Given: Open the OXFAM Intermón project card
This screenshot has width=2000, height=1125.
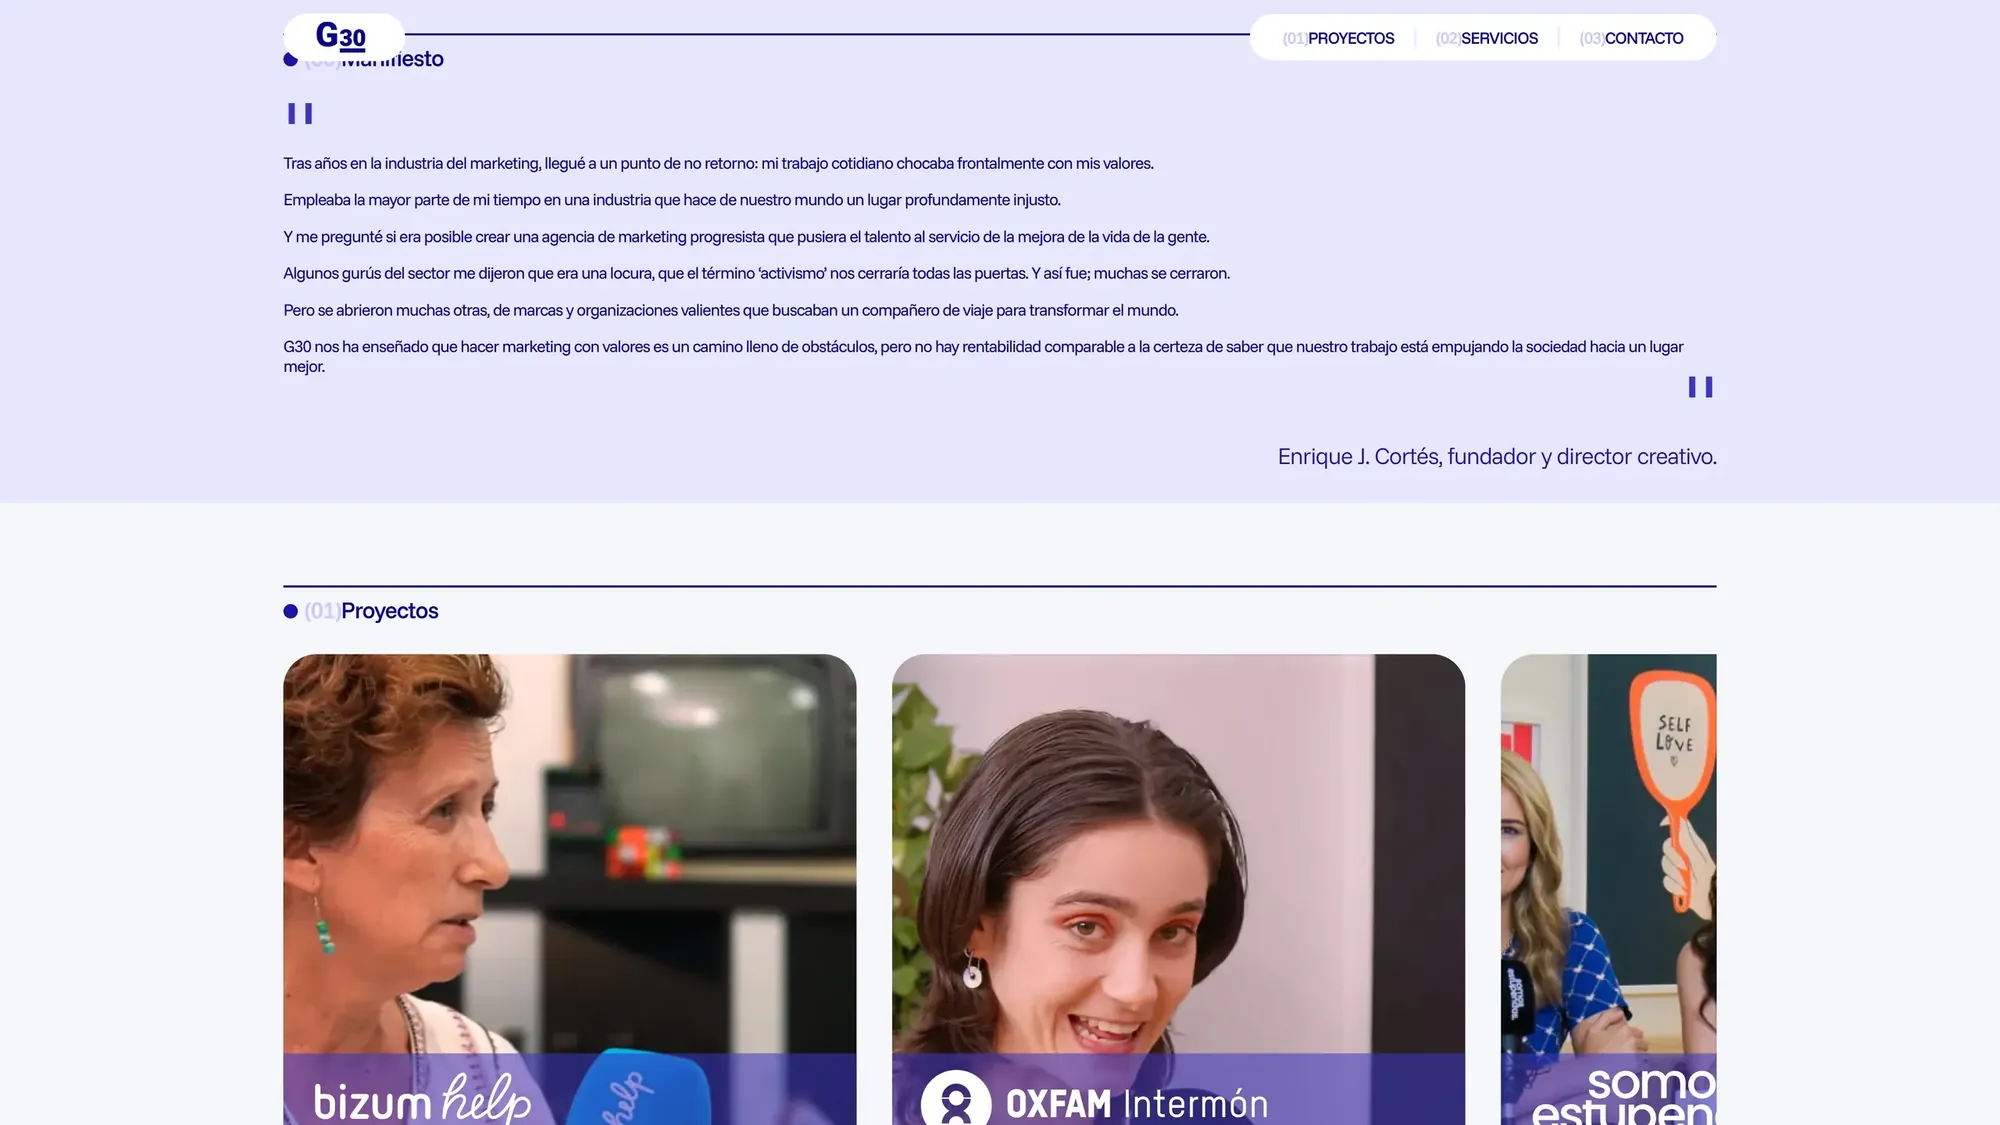Looking at the screenshot, I should point(1178,889).
